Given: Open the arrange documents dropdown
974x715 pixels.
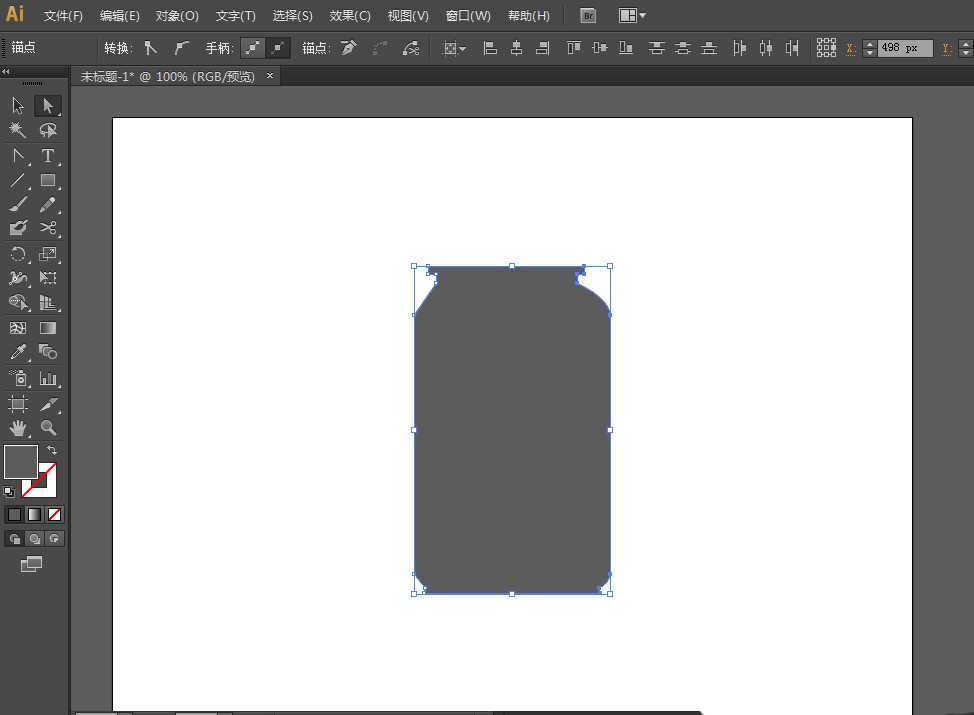Looking at the screenshot, I should (632, 16).
